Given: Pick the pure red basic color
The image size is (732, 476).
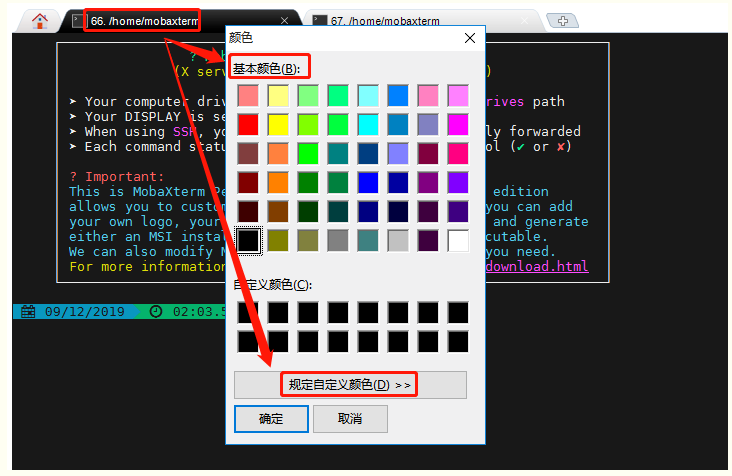Looking at the screenshot, I should pyautogui.click(x=248, y=125).
